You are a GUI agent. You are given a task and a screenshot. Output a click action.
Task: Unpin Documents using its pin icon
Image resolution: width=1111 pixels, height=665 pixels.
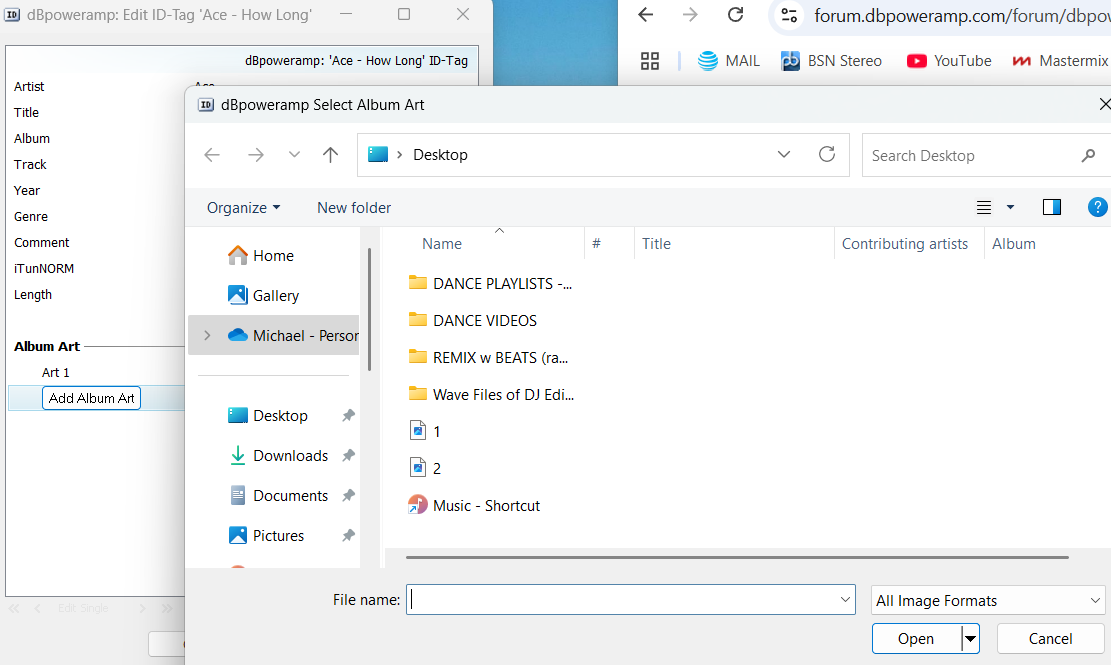[348, 496]
